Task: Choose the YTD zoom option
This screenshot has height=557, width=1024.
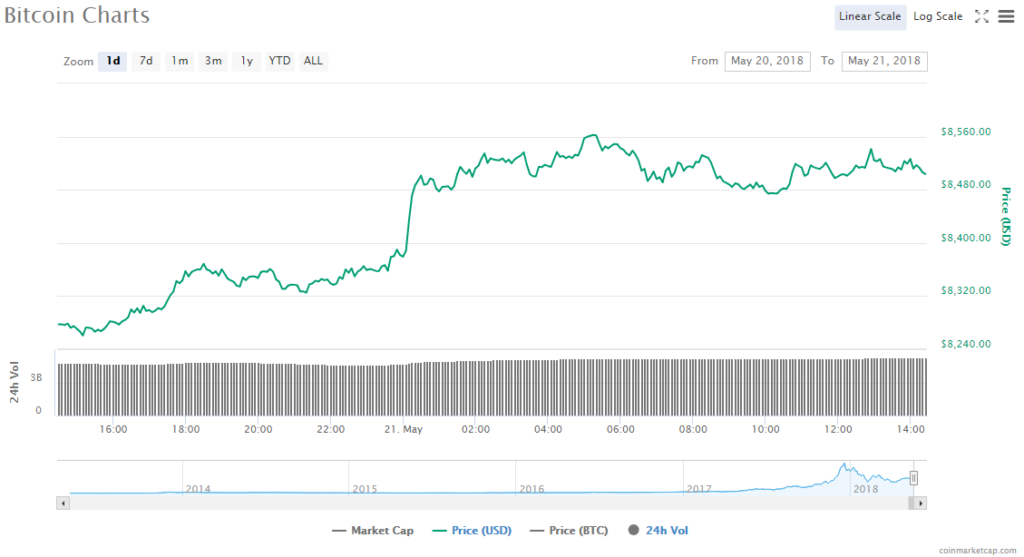Action: [280, 61]
